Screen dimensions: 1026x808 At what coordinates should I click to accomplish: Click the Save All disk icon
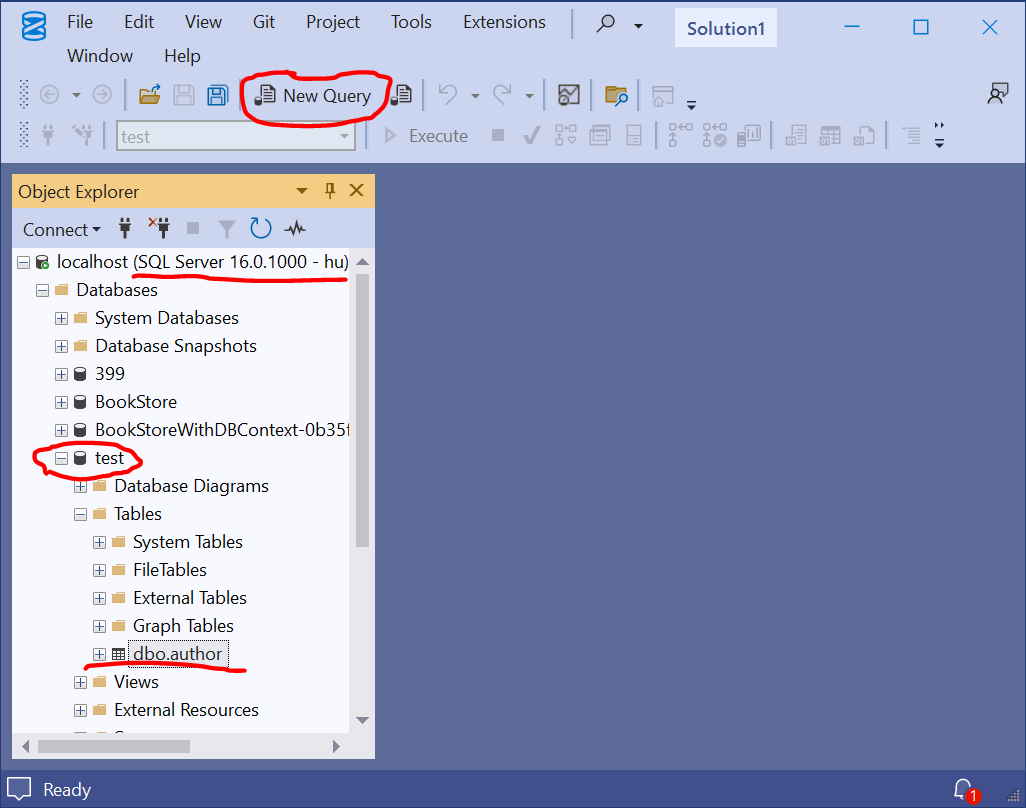[218, 96]
